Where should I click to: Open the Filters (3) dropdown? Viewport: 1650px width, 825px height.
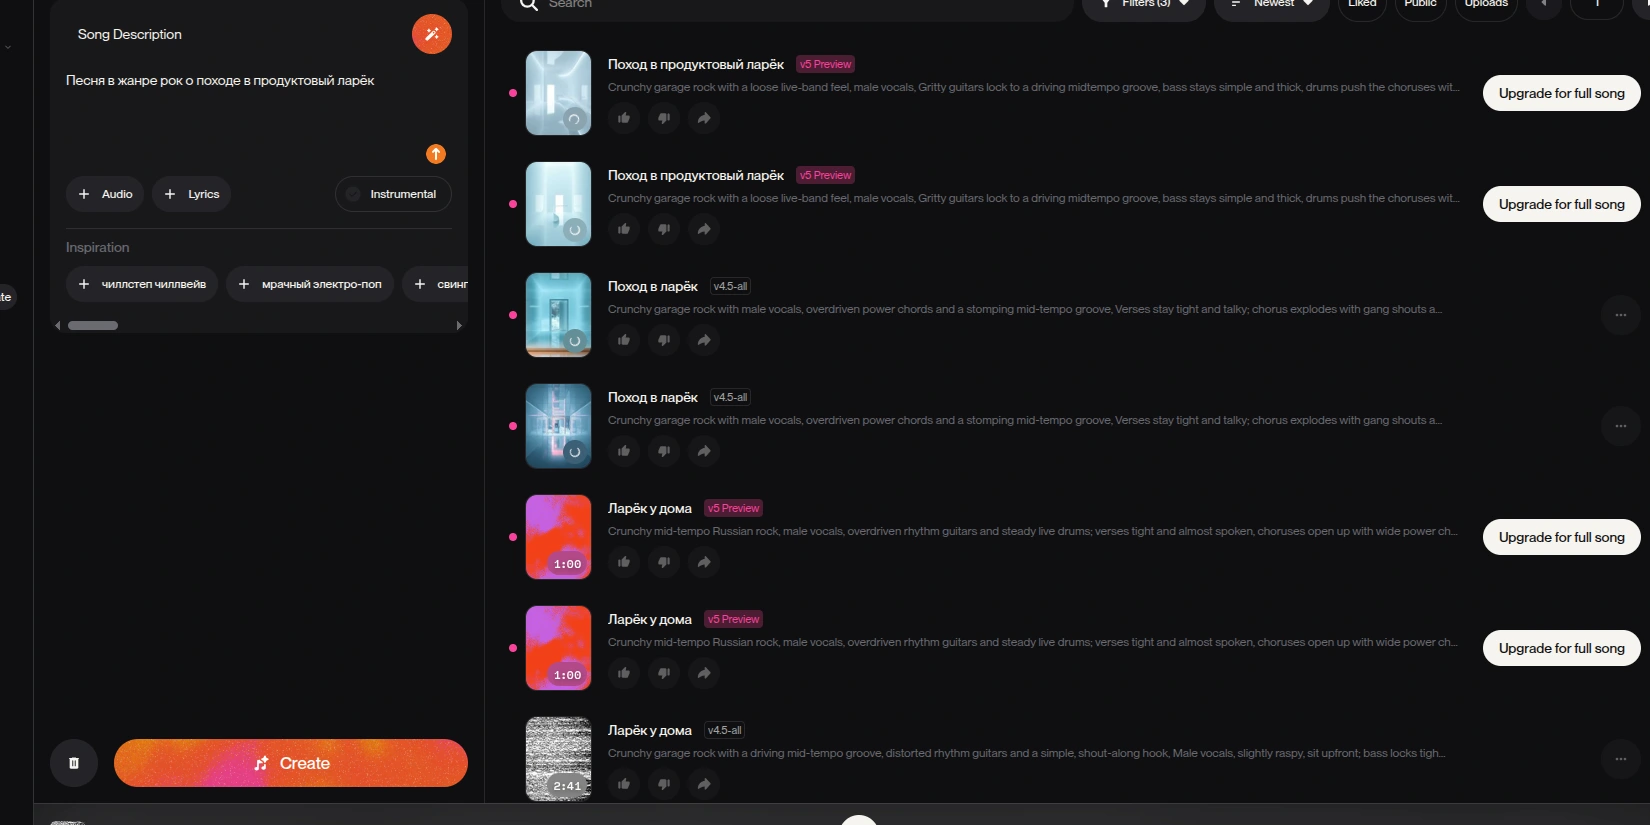1144,5
